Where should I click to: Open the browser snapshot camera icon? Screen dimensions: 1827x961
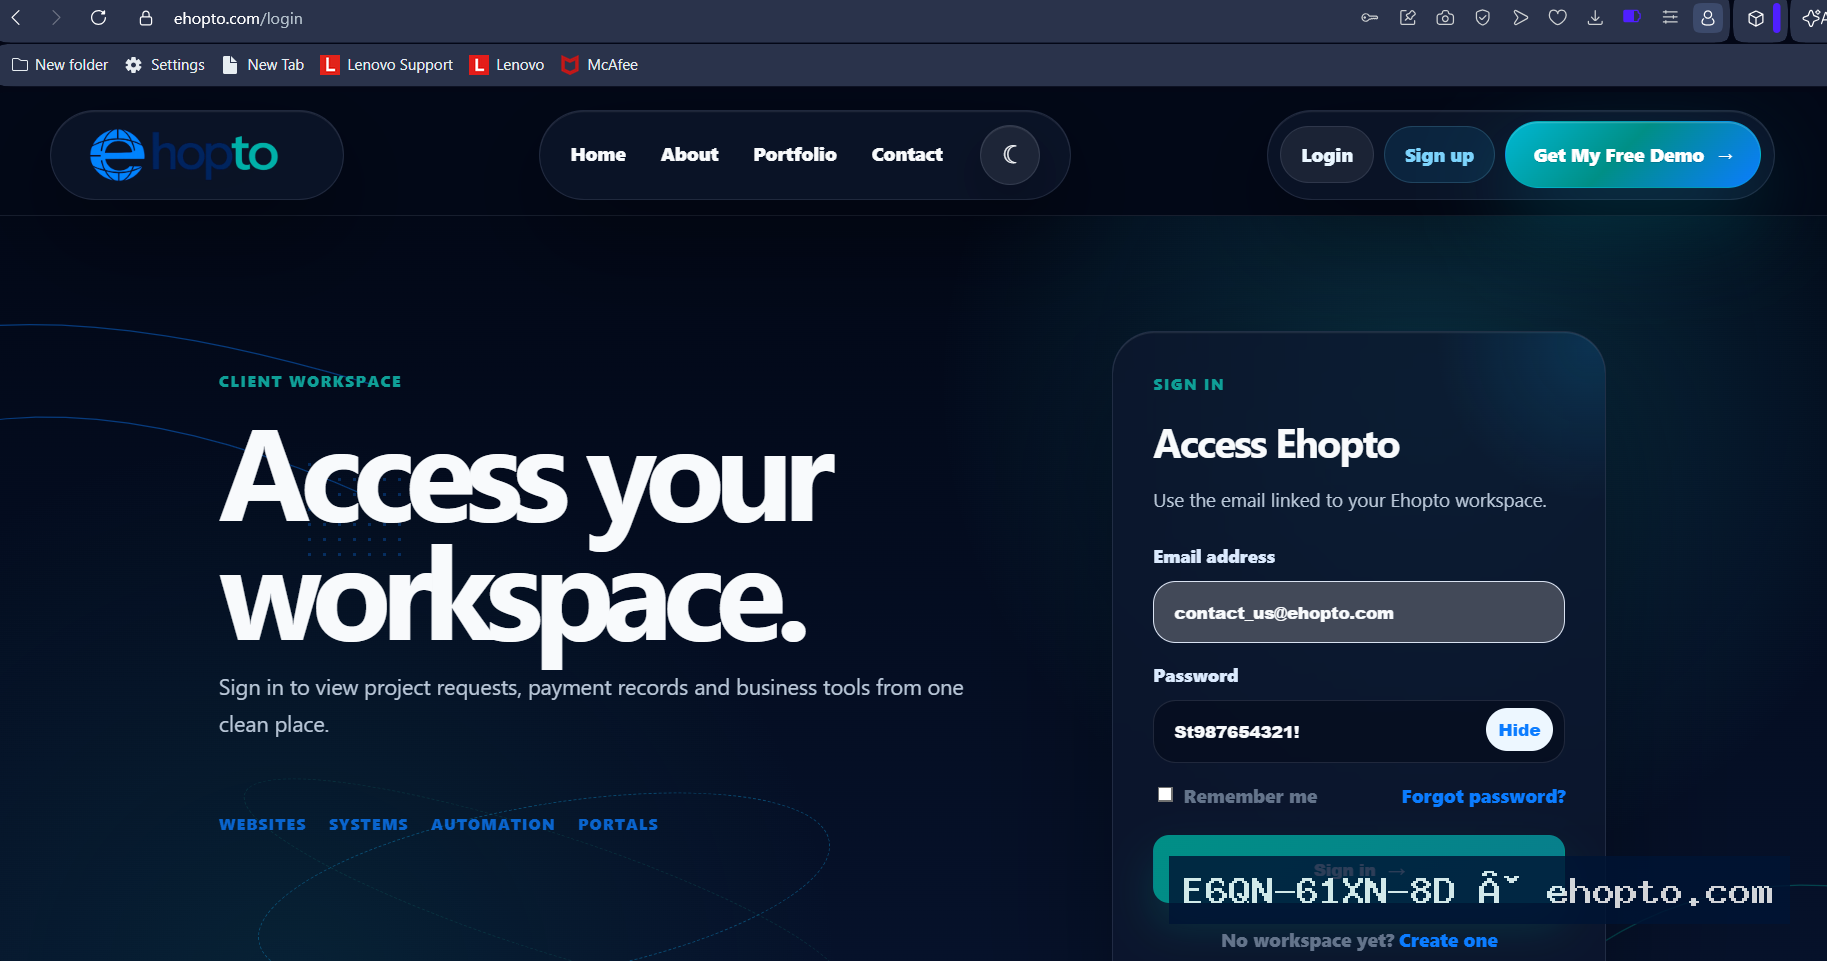pyautogui.click(x=1445, y=18)
